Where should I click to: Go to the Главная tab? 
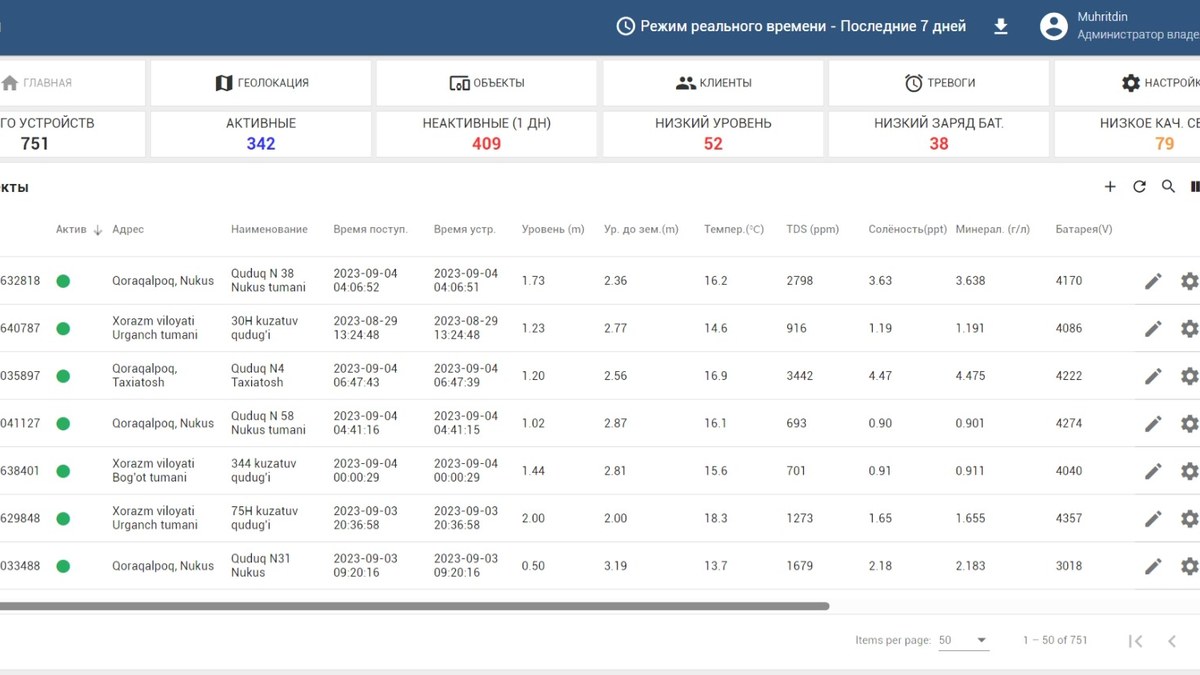click(x=72, y=83)
